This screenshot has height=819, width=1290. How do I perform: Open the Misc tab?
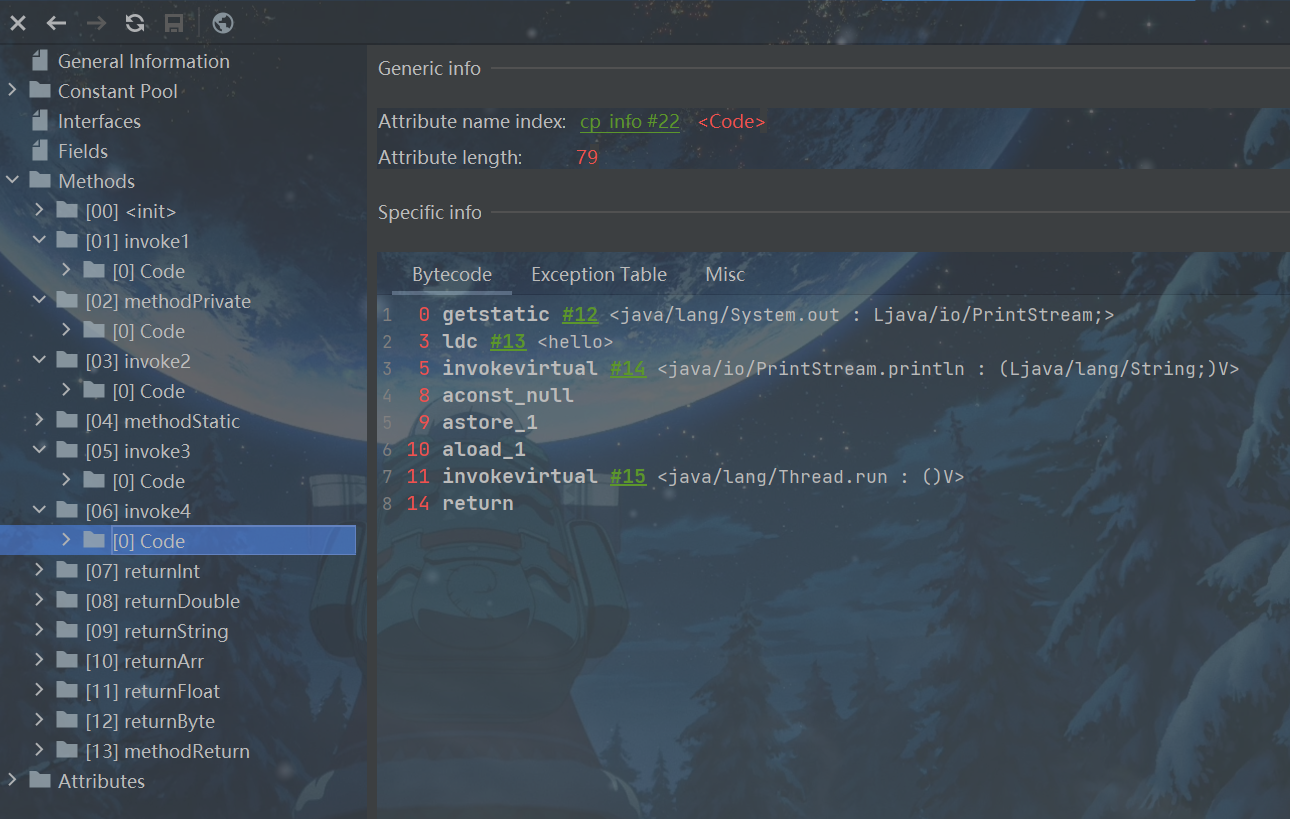pos(725,275)
